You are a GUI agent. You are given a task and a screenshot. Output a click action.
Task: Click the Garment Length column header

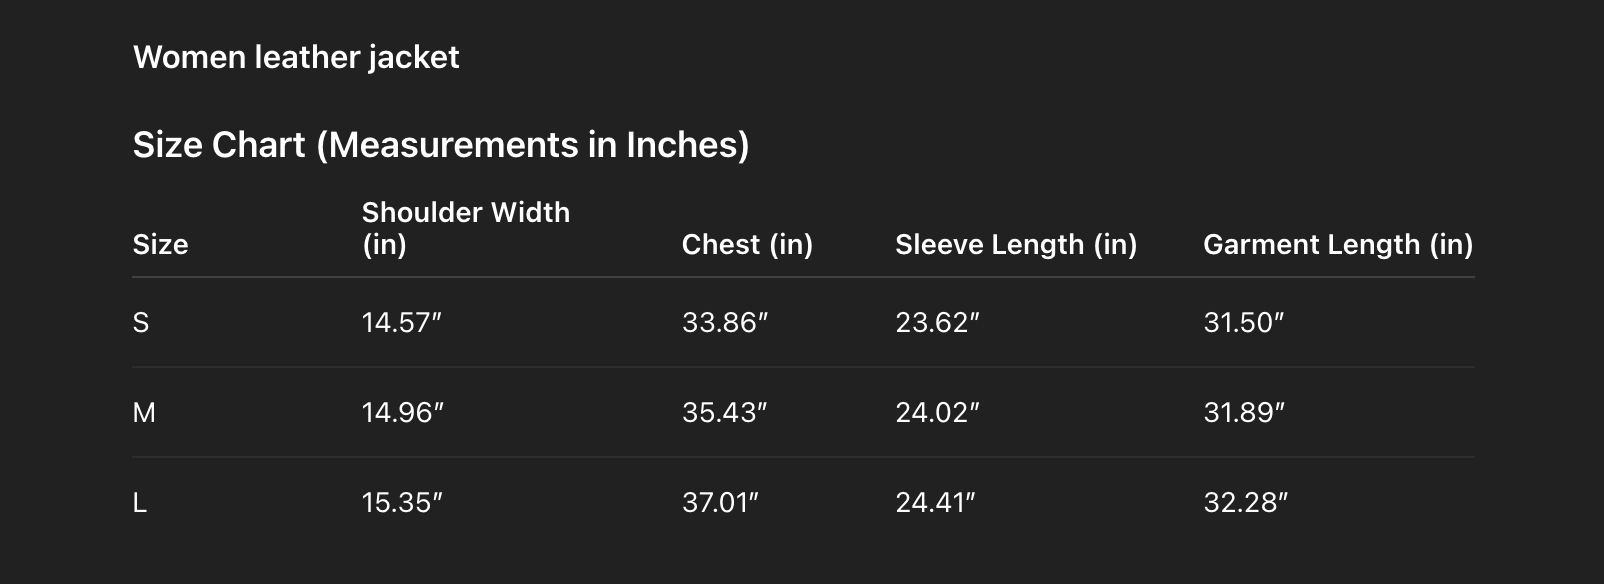[1337, 245]
